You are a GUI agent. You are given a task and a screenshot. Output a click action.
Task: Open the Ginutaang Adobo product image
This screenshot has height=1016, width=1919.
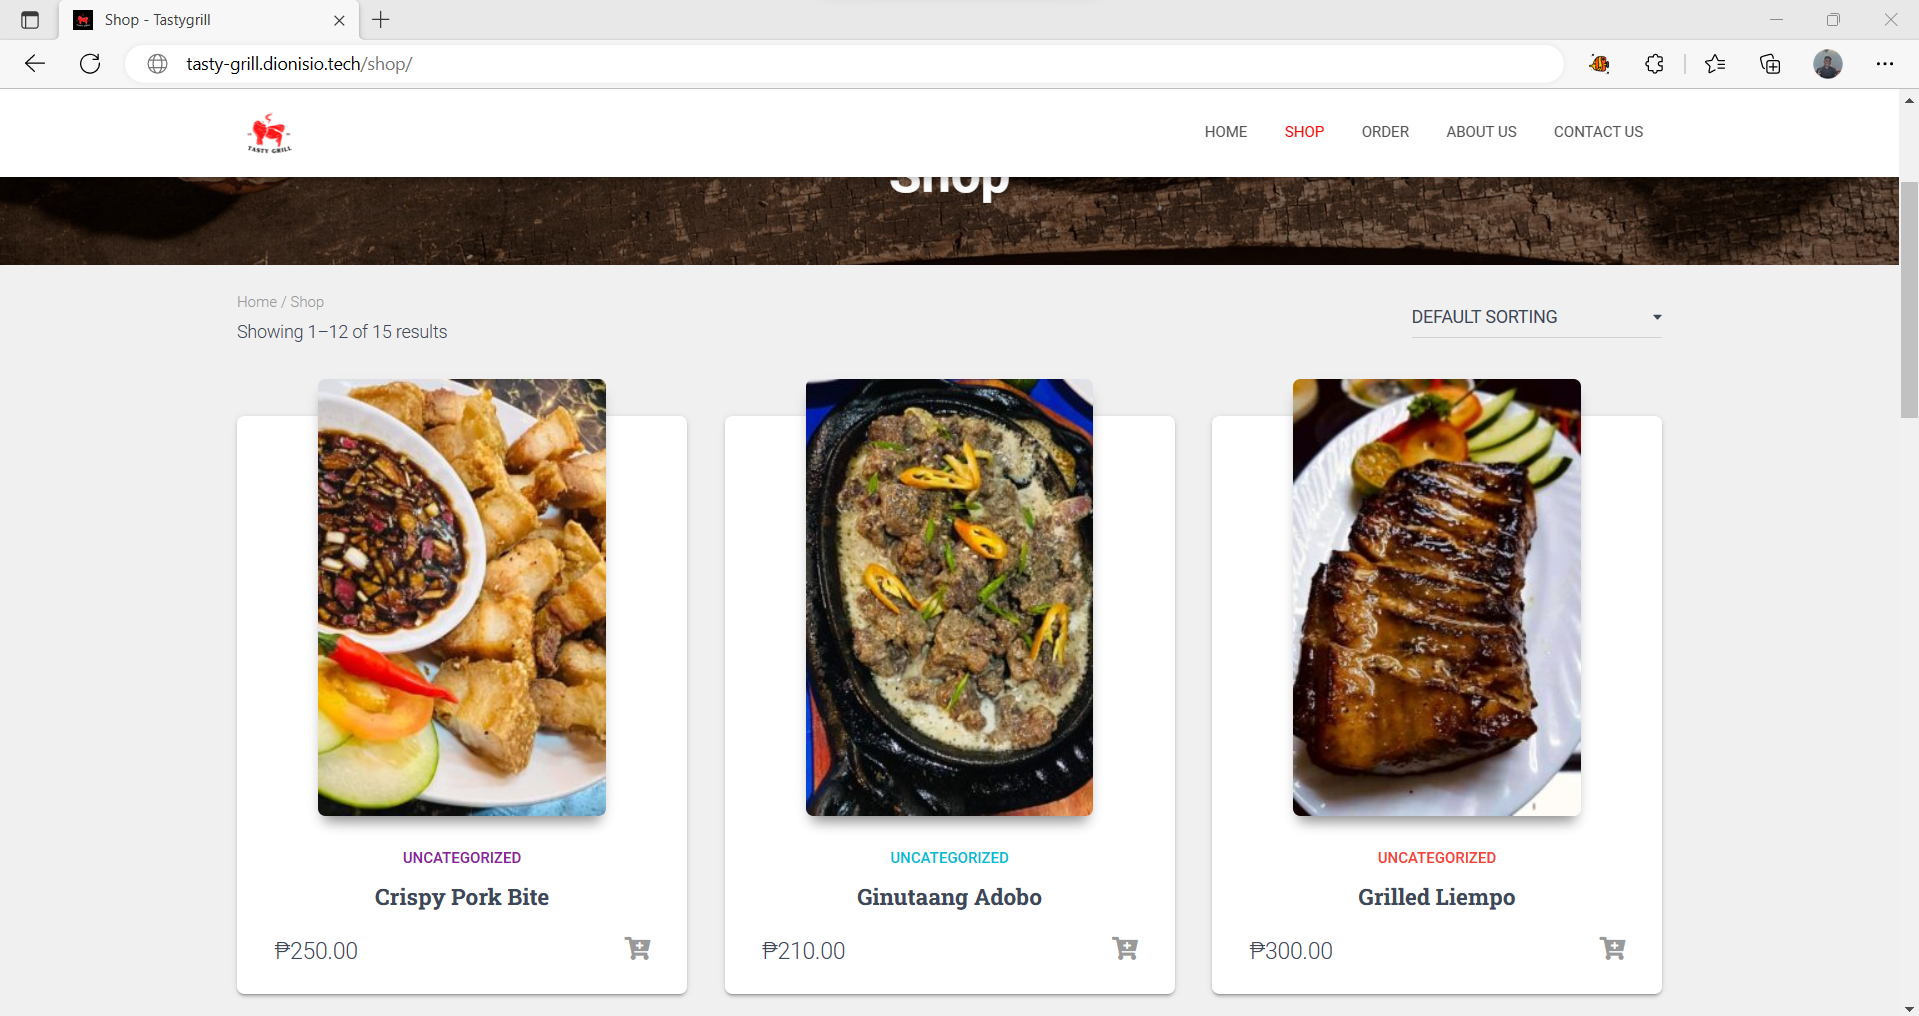tap(949, 597)
